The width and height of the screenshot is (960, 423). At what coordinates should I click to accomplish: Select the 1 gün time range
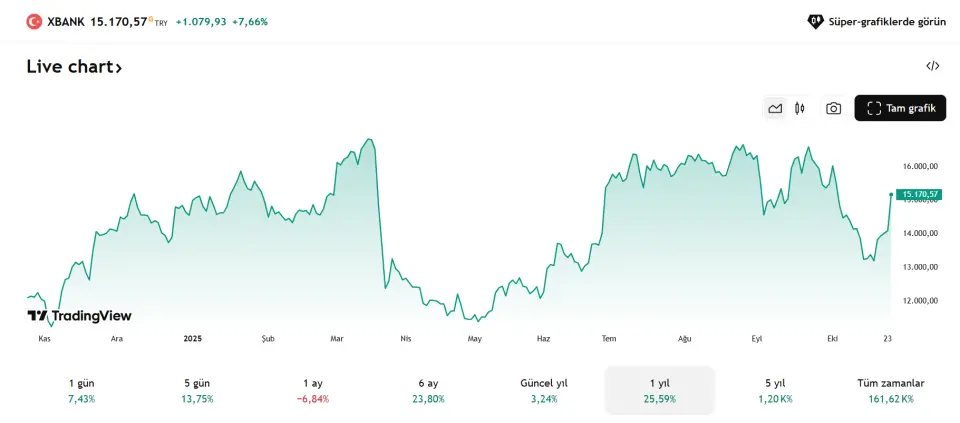[x=82, y=390]
